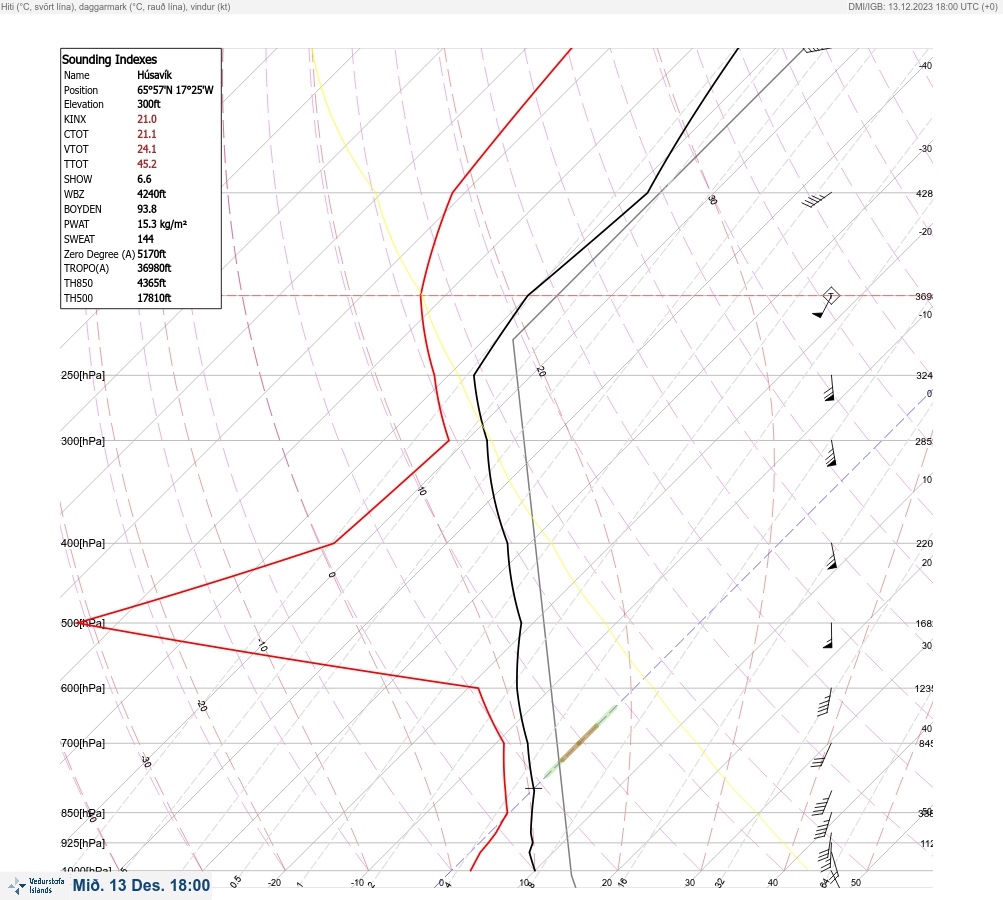Screen dimensions: 1003x900
Task: Click the cross marker on the temperature line
Action: pos(533,788)
